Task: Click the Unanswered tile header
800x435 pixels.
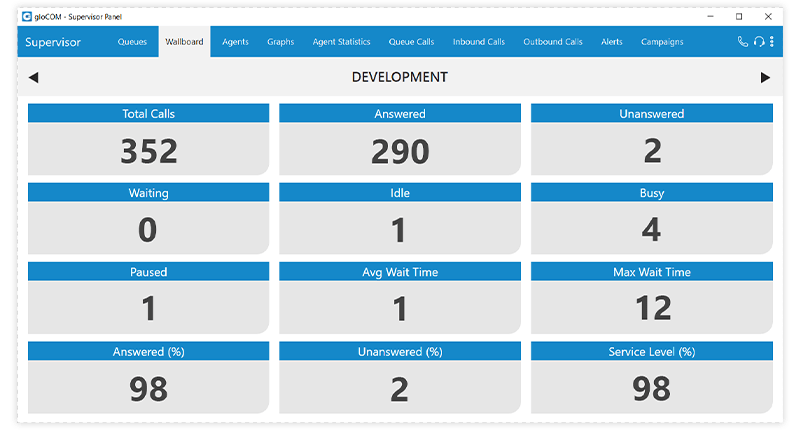Action: tap(652, 113)
